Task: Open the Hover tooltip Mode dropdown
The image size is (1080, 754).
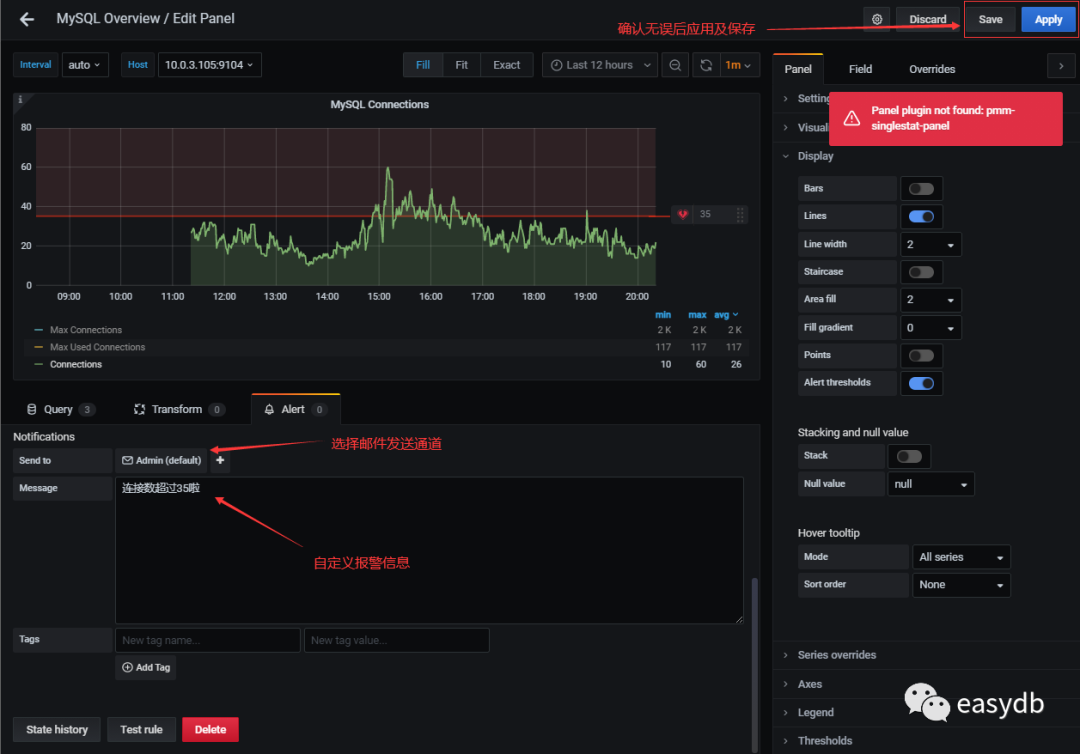Action: coord(960,557)
